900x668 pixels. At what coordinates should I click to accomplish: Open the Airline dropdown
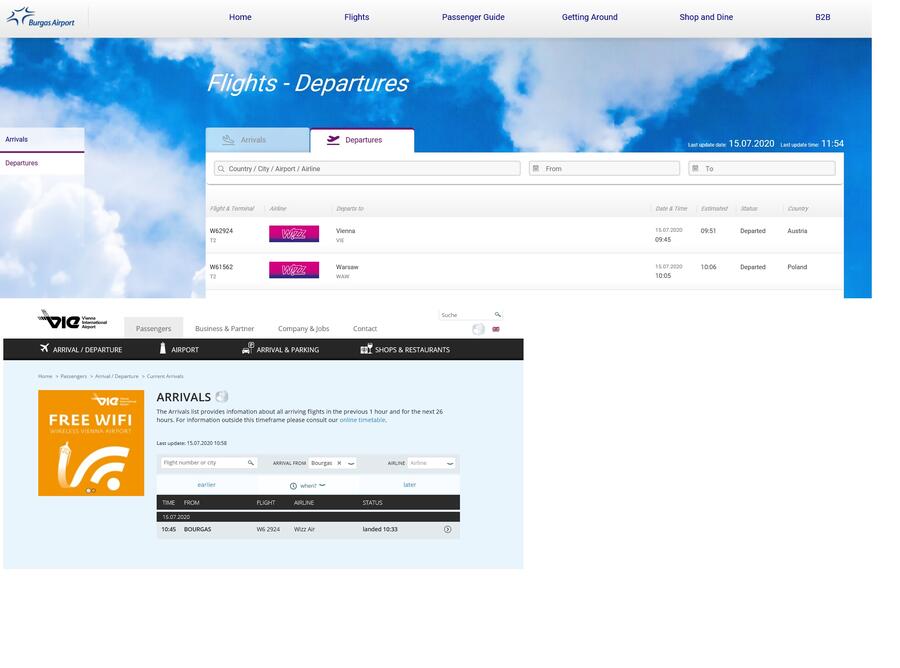pyautogui.click(x=432, y=463)
